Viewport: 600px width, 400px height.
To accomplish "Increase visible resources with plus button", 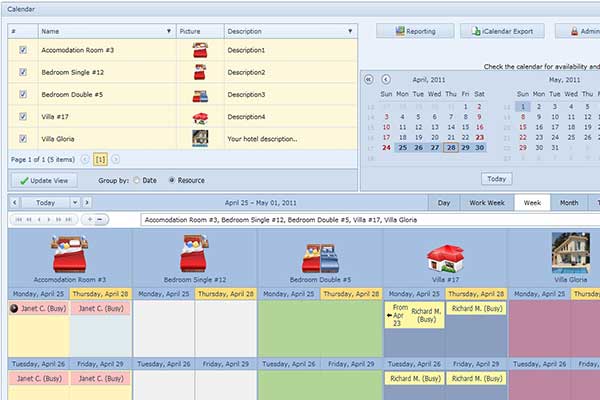I will tap(90, 219).
